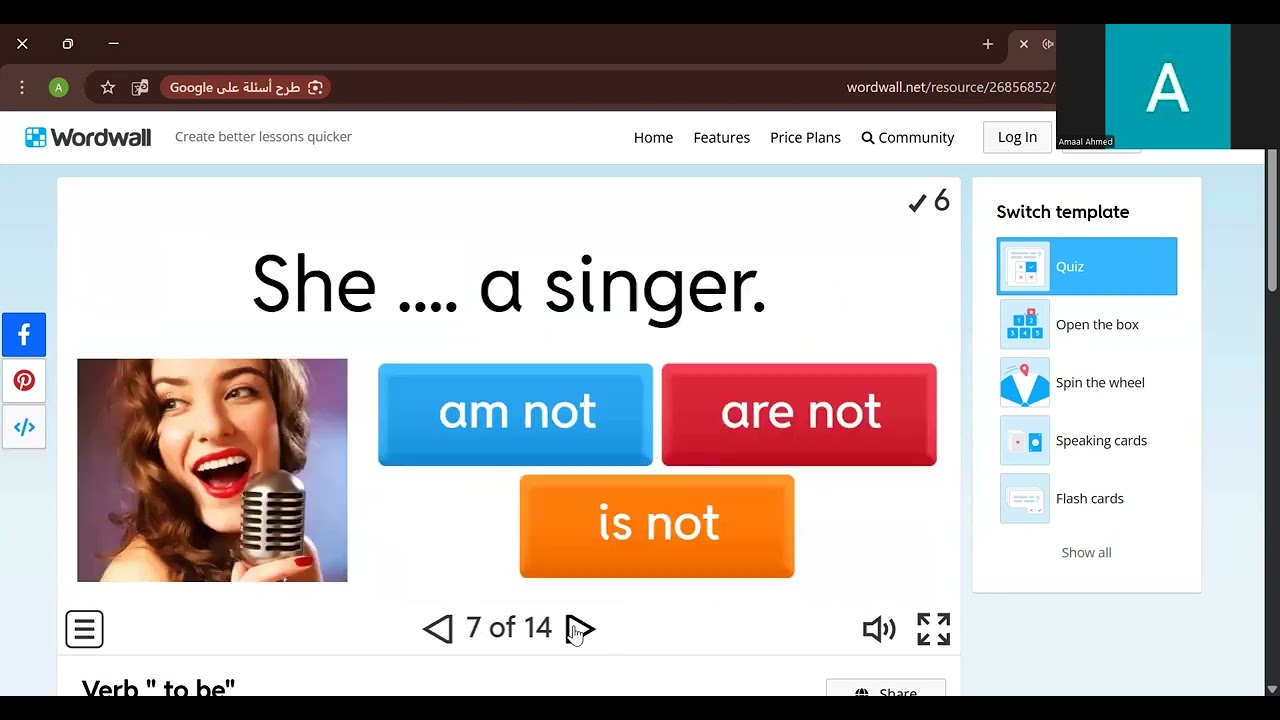Click the Google Lens ask button
This screenshot has height=720, width=1280.
click(245, 88)
